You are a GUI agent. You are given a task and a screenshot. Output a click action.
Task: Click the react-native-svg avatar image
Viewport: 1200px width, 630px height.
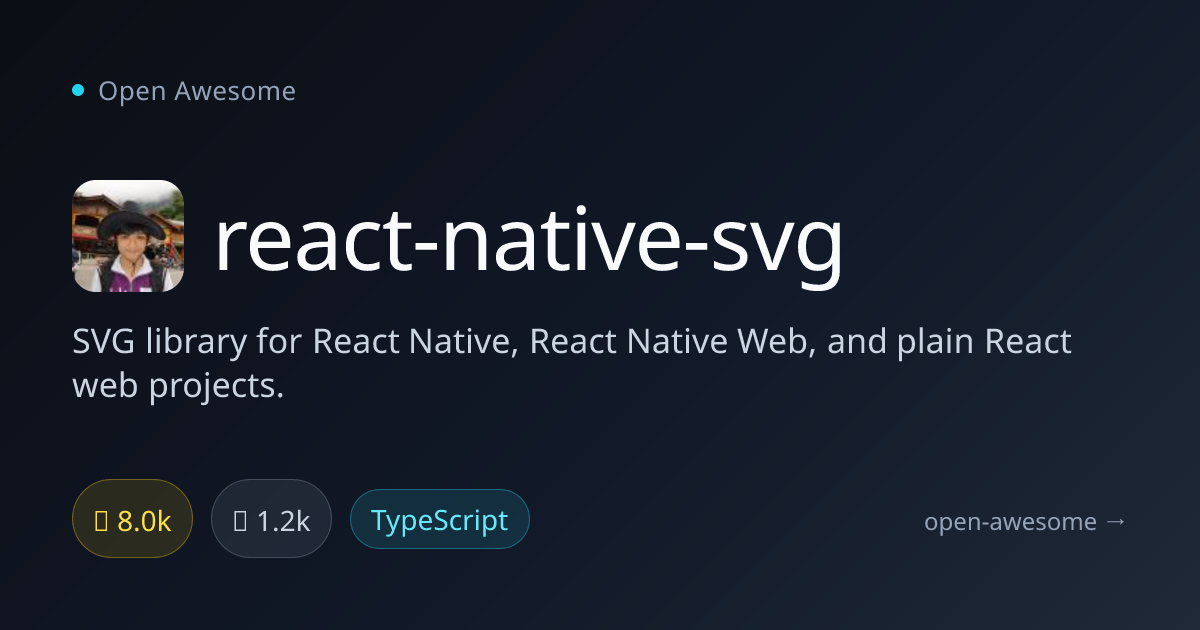tap(128, 236)
